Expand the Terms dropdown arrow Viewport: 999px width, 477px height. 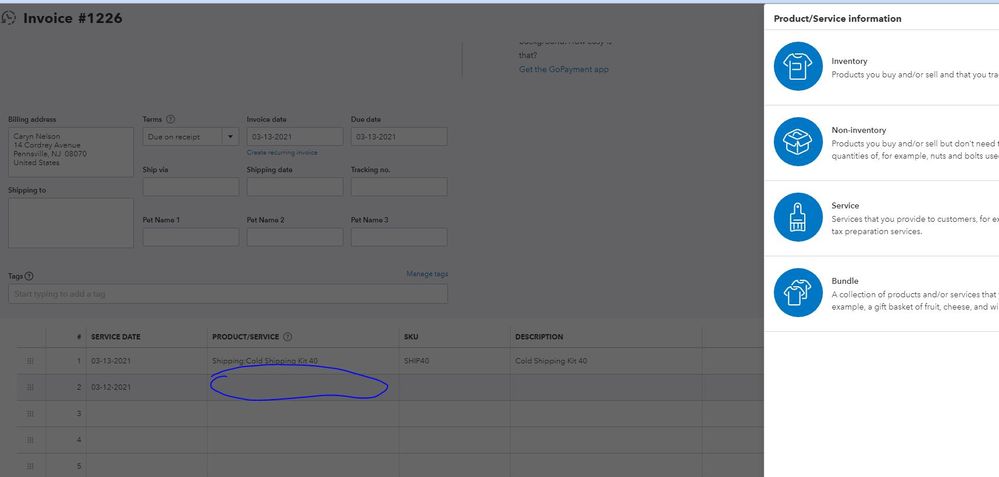[x=230, y=137]
